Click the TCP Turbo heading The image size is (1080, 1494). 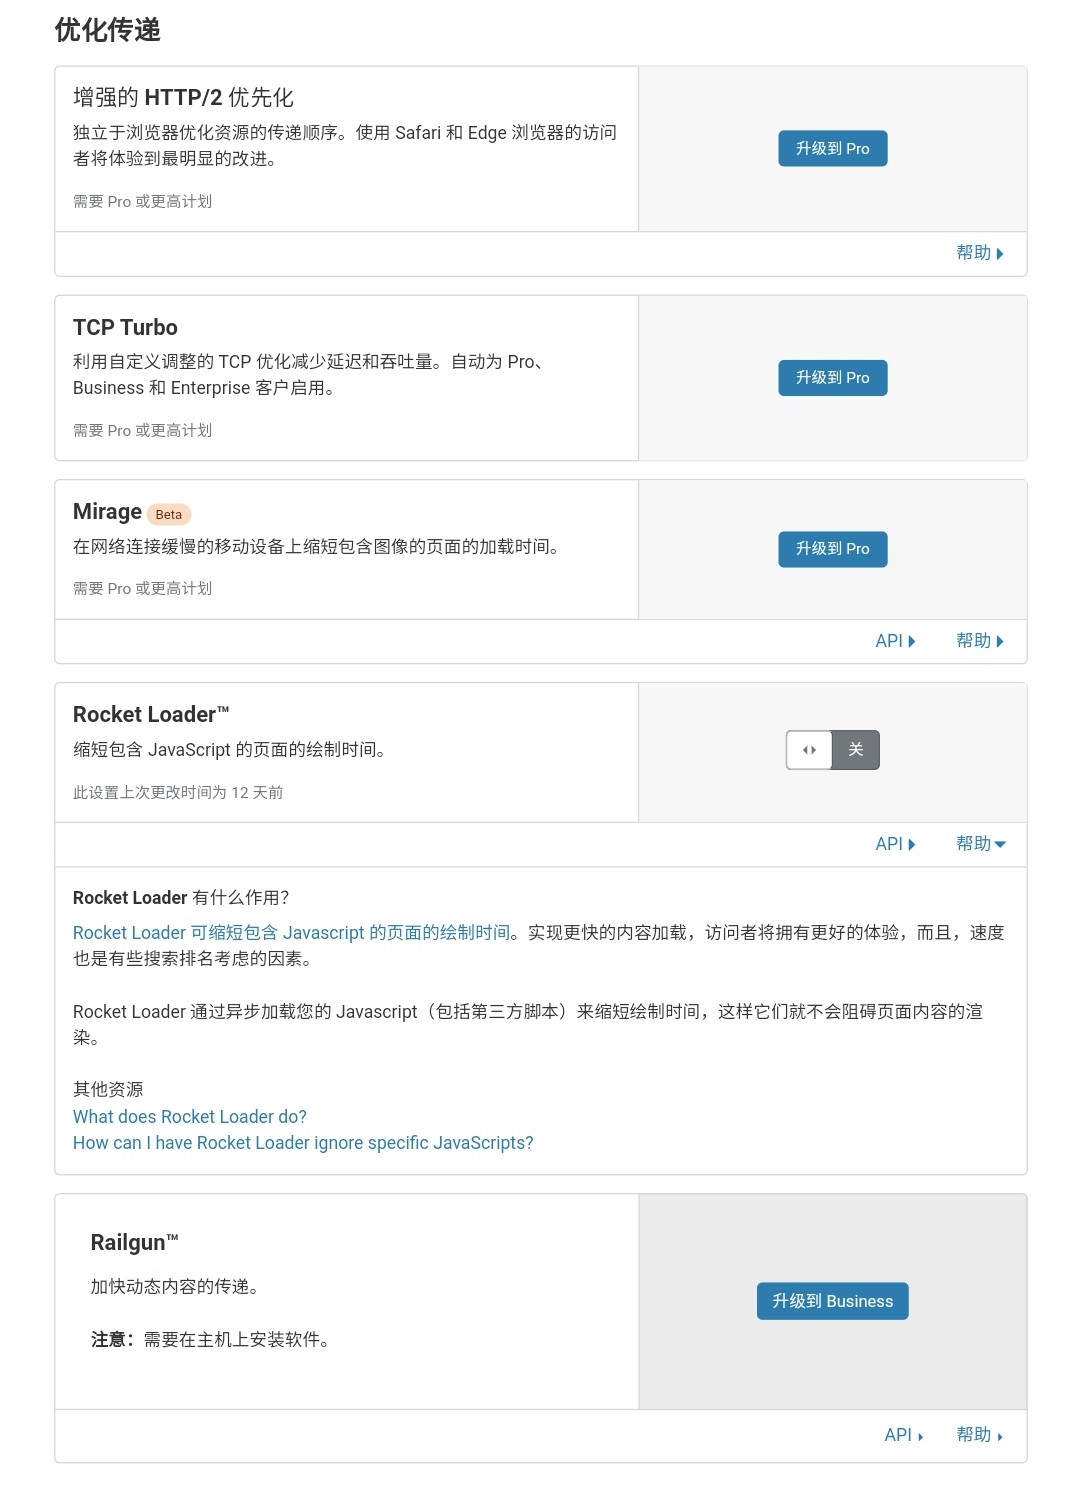[x=125, y=327]
